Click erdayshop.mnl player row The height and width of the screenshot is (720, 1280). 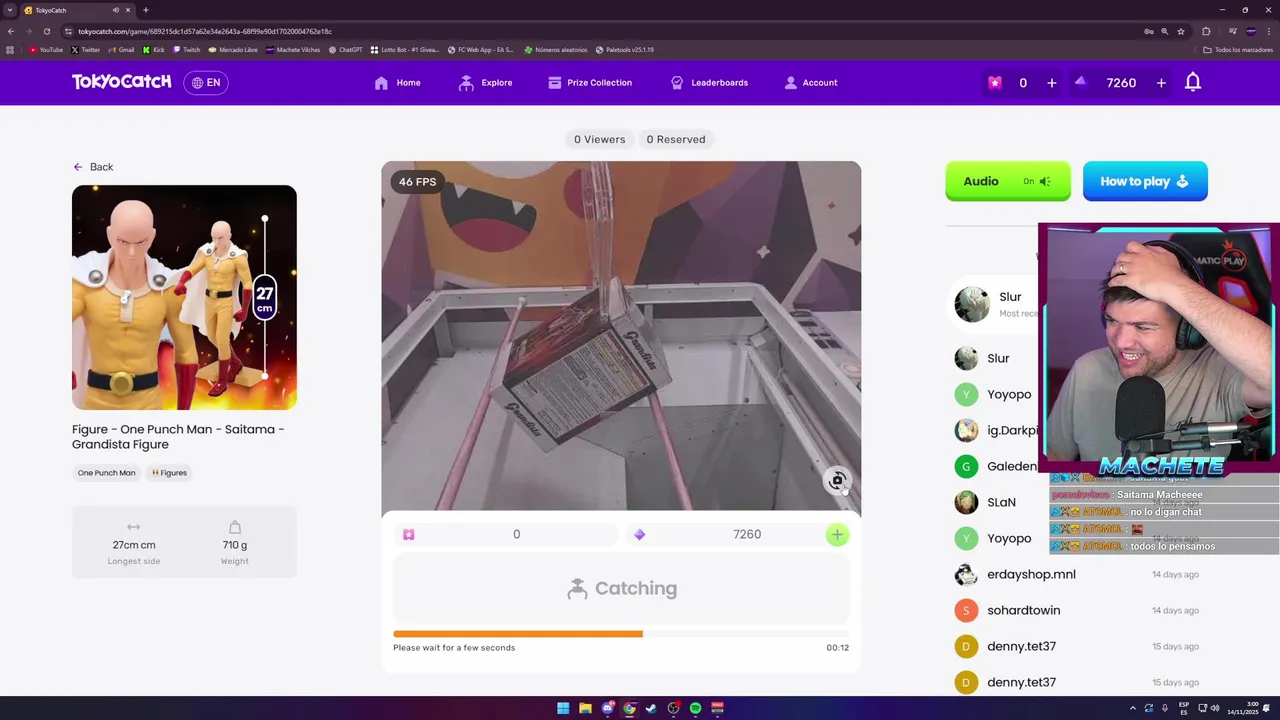click(1077, 574)
